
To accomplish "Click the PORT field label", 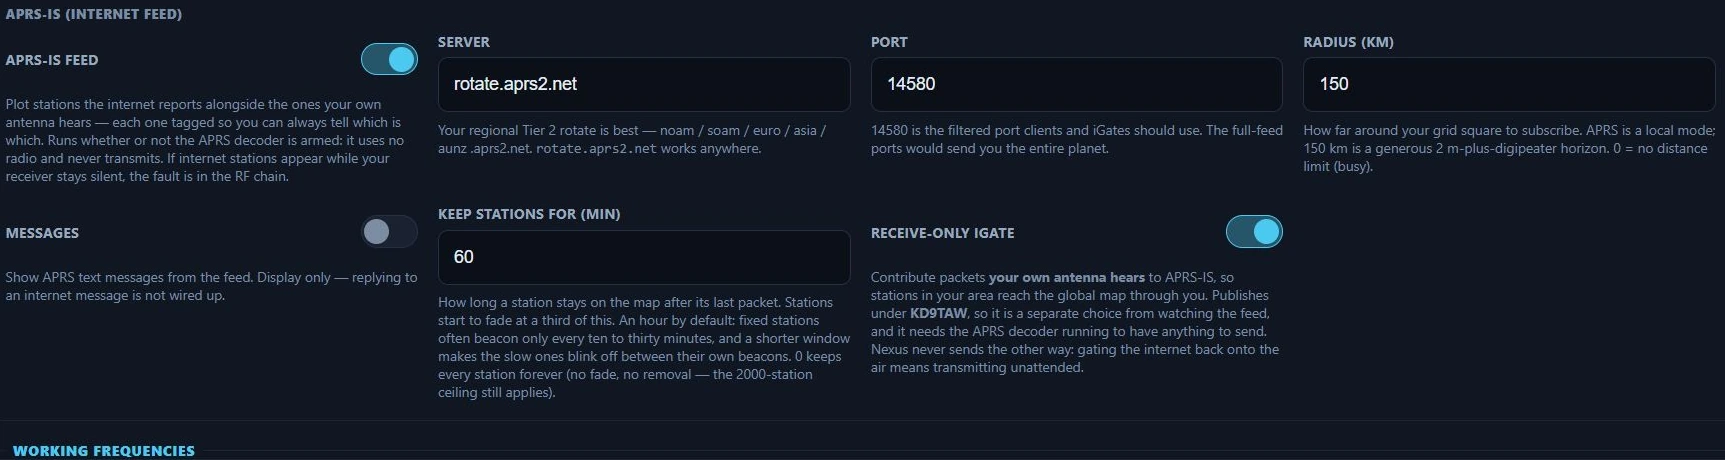I will (x=889, y=42).
